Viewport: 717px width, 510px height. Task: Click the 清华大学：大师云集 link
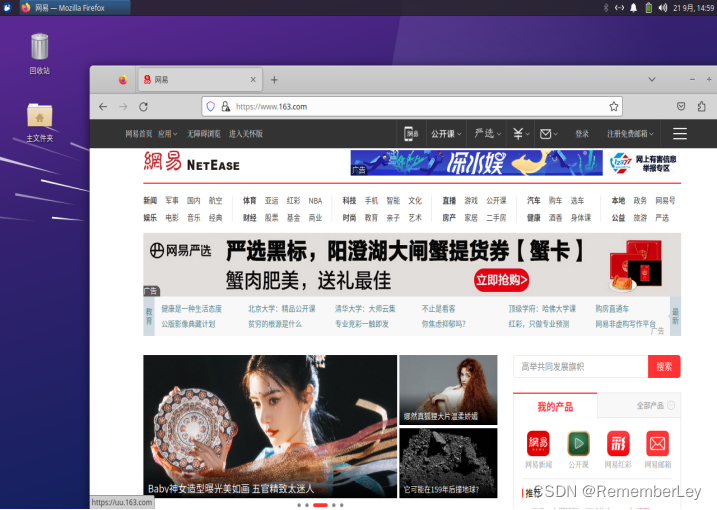click(x=365, y=309)
